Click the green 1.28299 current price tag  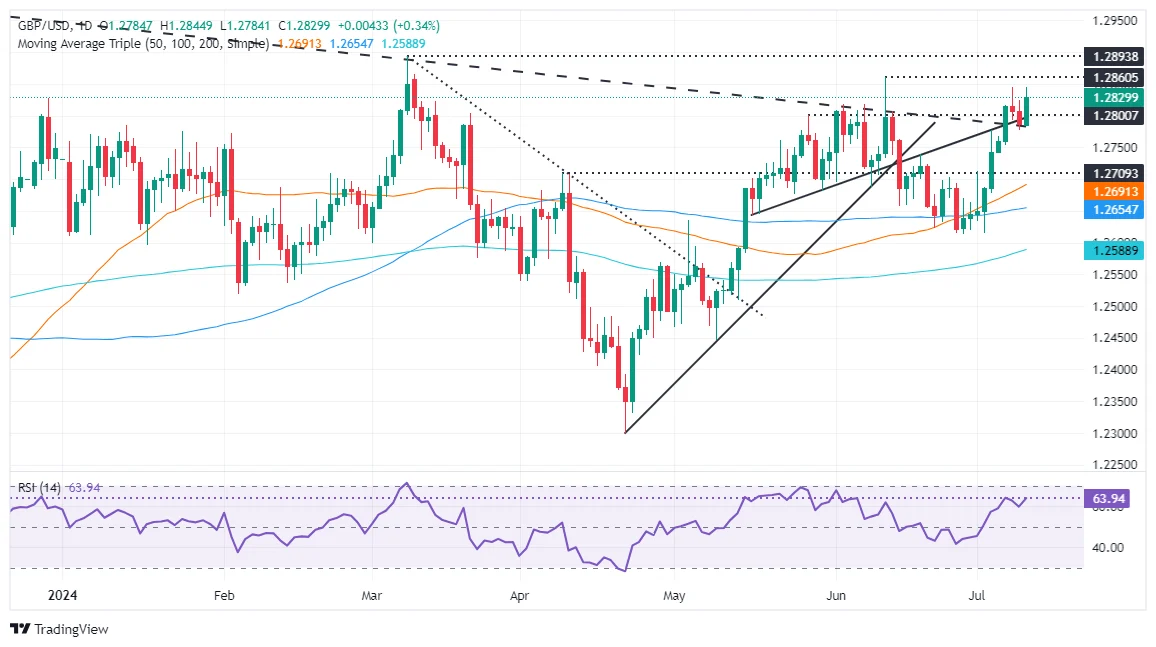(x=1115, y=97)
